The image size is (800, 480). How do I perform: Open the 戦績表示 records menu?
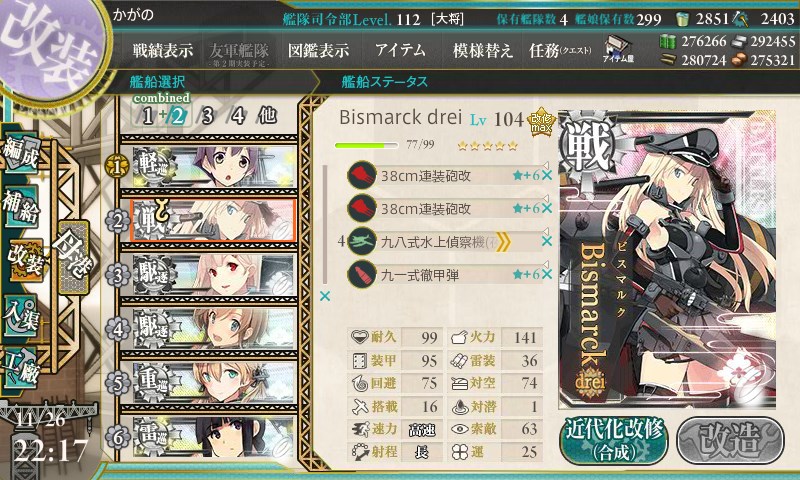[162, 50]
